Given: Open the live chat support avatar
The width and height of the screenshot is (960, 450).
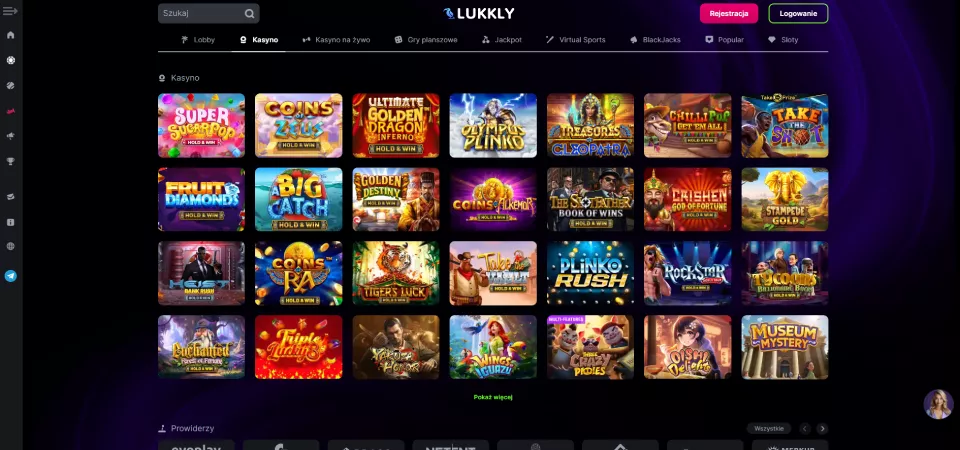Looking at the screenshot, I should (938, 404).
